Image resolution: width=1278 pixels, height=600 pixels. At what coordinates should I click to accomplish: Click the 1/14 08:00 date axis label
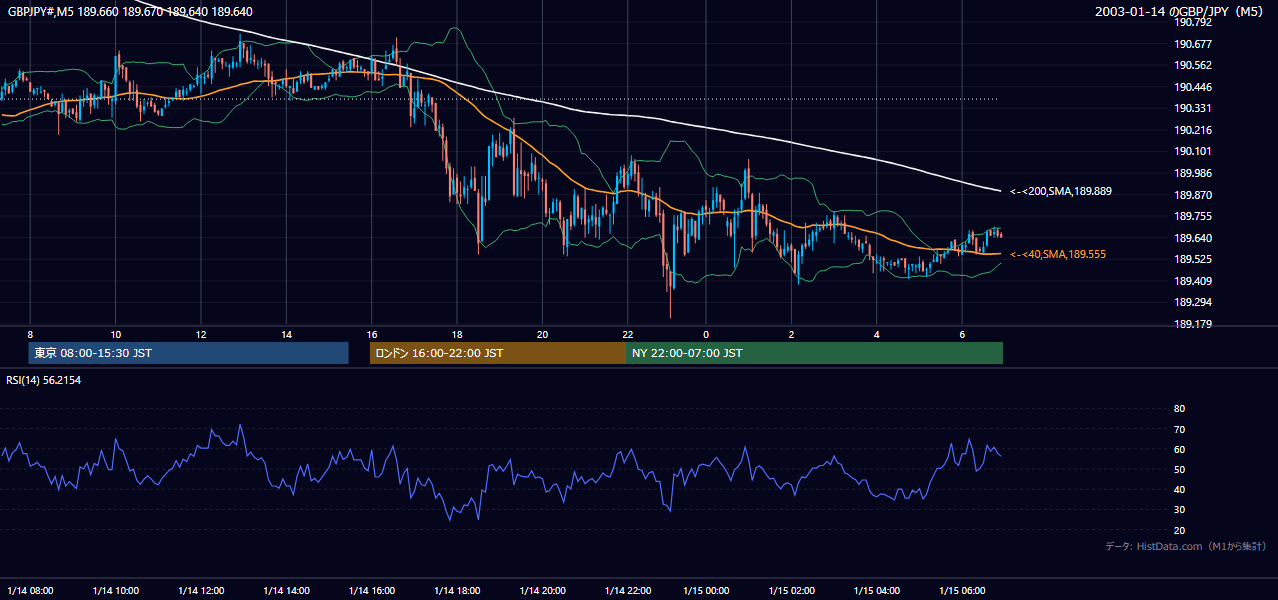[x=31, y=590]
